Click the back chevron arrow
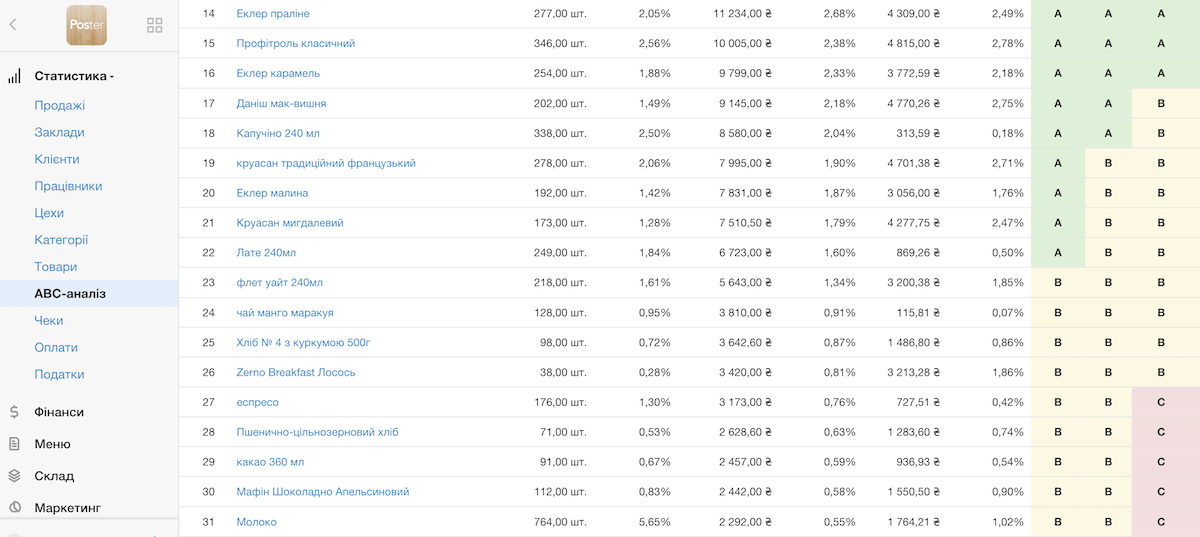Viewport: 1200px width, 537px height. 13,25
